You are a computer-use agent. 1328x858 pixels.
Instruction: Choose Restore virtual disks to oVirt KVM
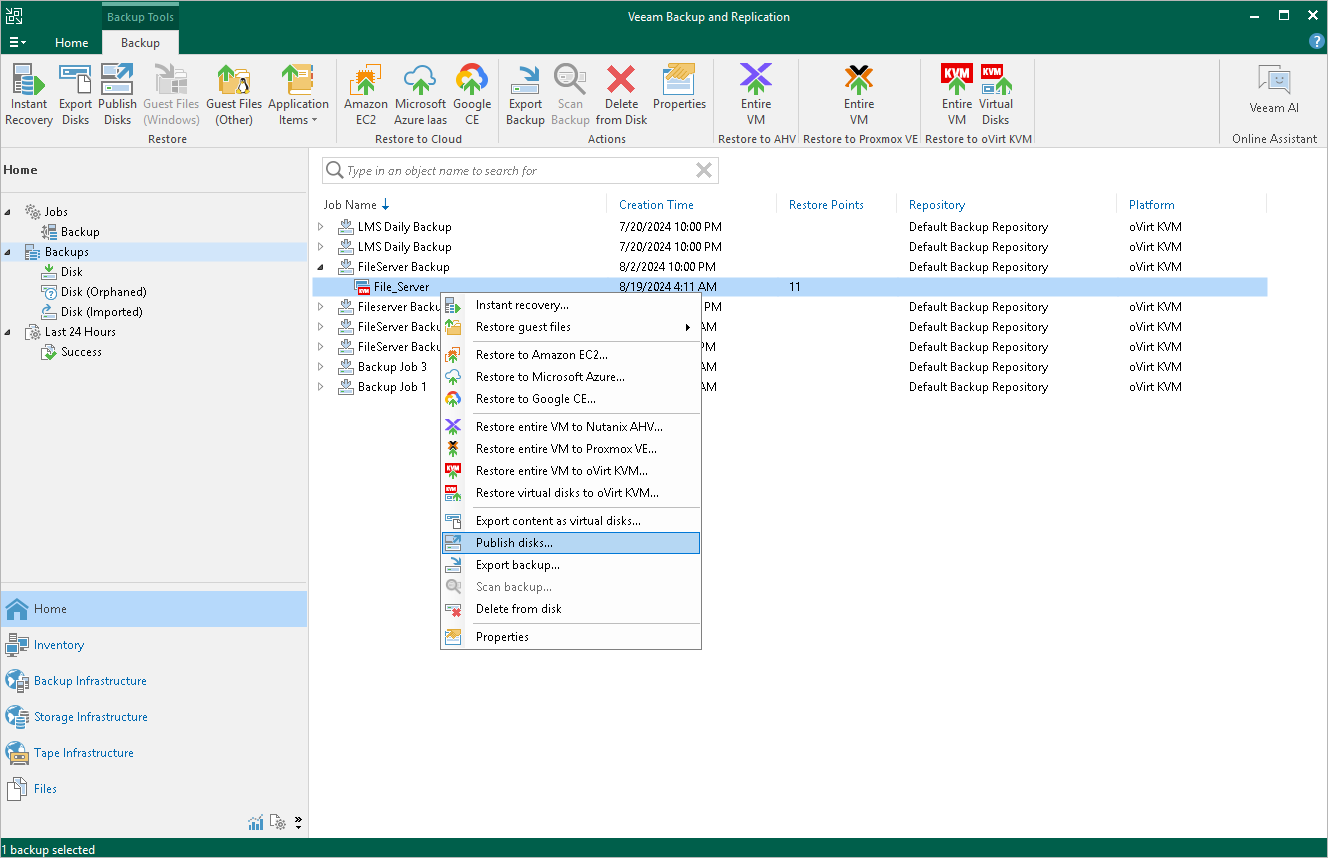[x=571, y=493]
